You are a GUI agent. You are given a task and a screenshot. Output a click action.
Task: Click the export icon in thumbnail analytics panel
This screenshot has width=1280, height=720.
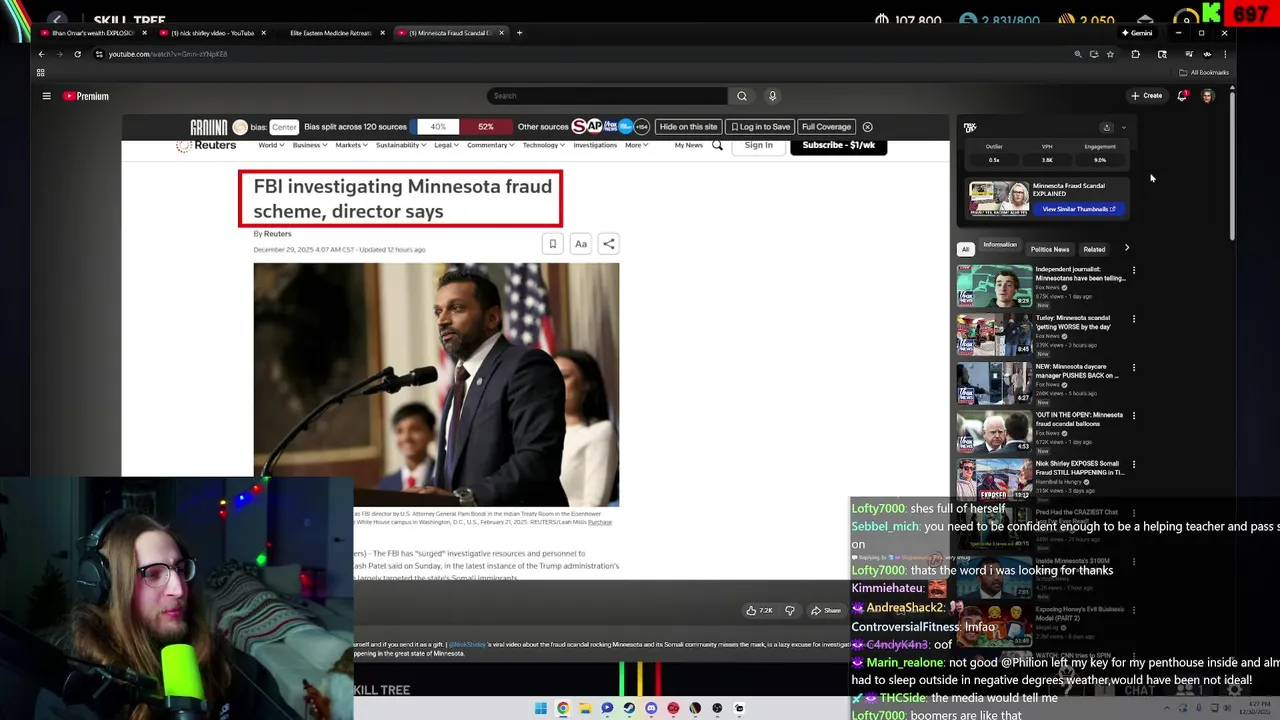(x=1106, y=128)
